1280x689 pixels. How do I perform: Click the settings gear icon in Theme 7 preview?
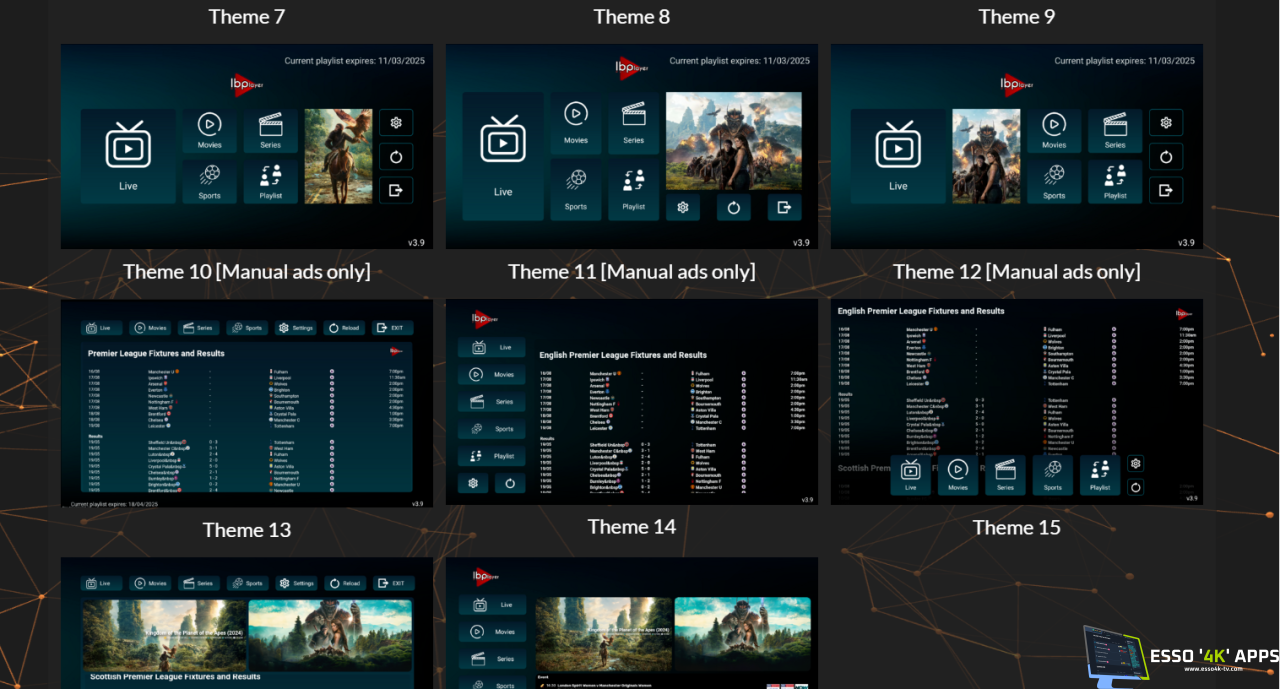tap(396, 123)
